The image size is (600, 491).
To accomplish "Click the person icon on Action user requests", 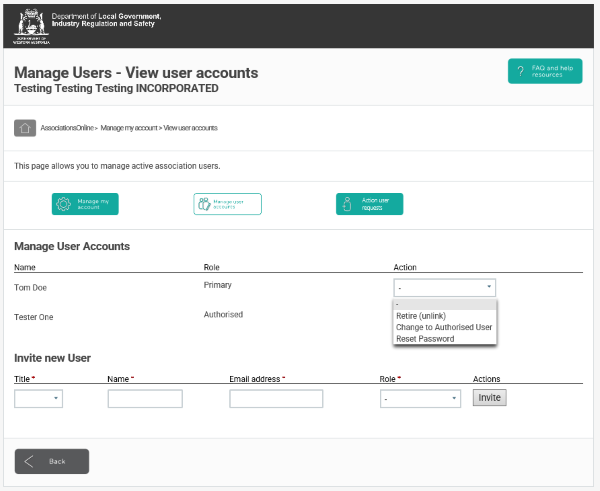I will pos(347,204).
